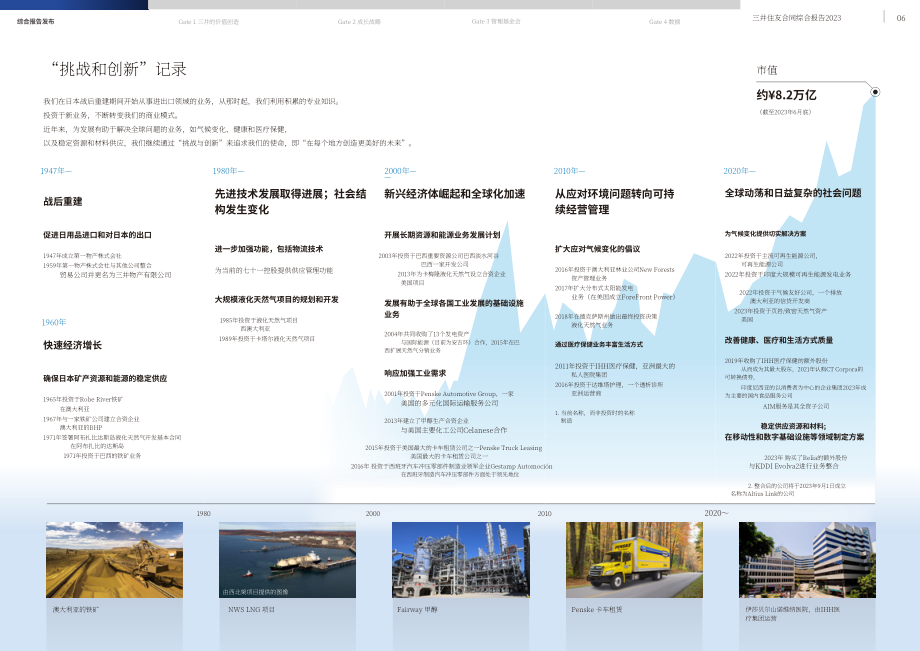Select the 2000年— era label
Viewport: 920px width, 651px height.
point(400,171)
